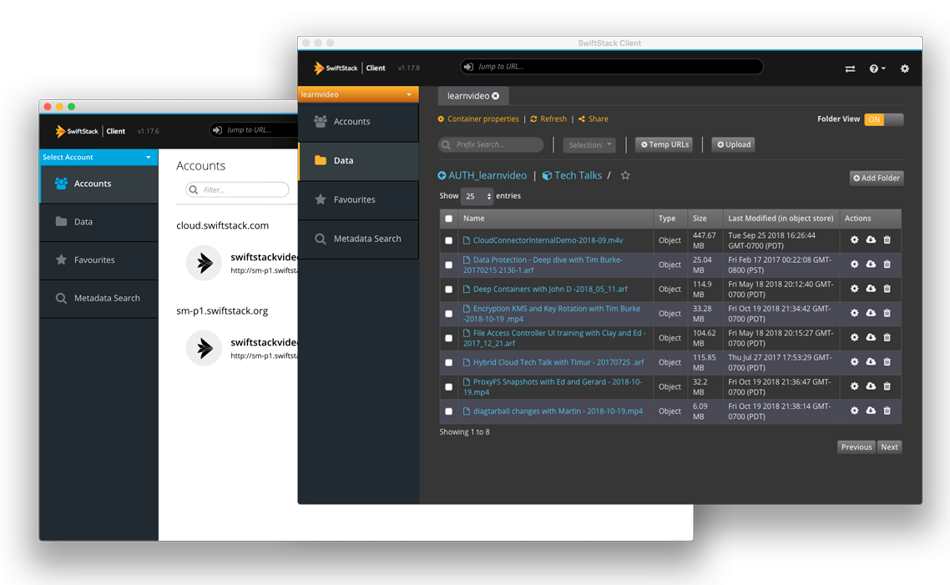Check the Deep Containers row checkbox
This screenshot has height=585, width=950.
tap(448, 289)
